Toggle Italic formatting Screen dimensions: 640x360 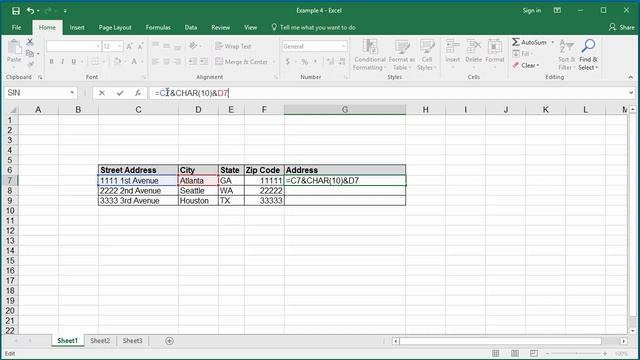coord(62,62)
